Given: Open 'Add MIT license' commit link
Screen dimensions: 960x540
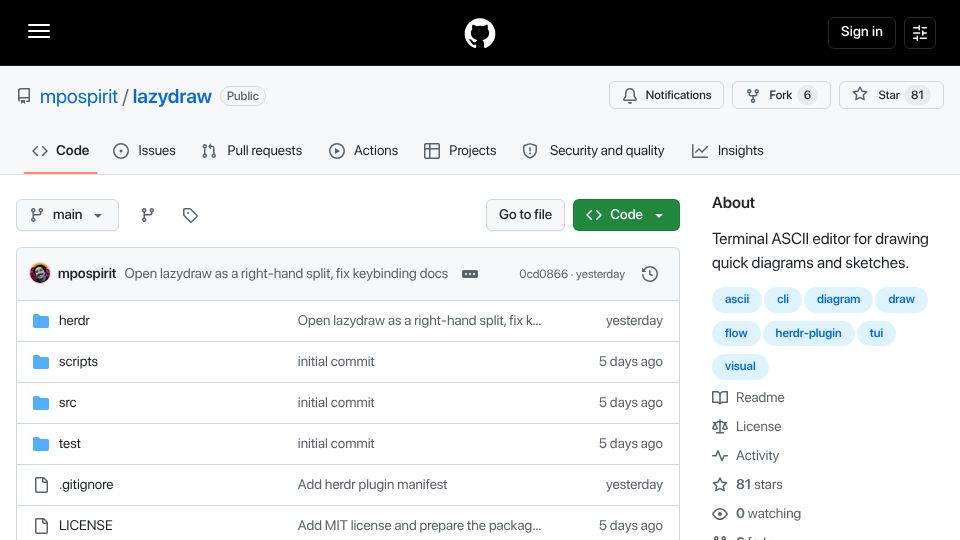Looking at the screenshot, I should coord(419,526).
